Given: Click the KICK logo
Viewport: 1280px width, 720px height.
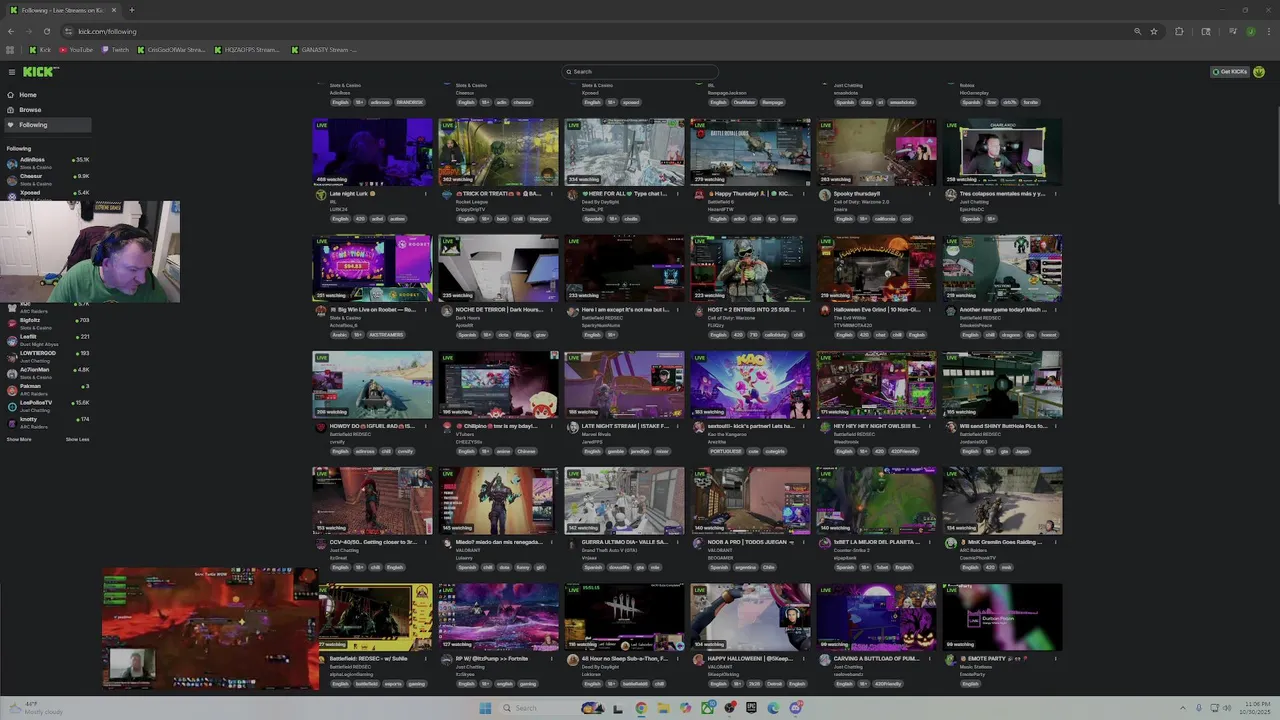Looking at the screenshot, I should [41, 72].
